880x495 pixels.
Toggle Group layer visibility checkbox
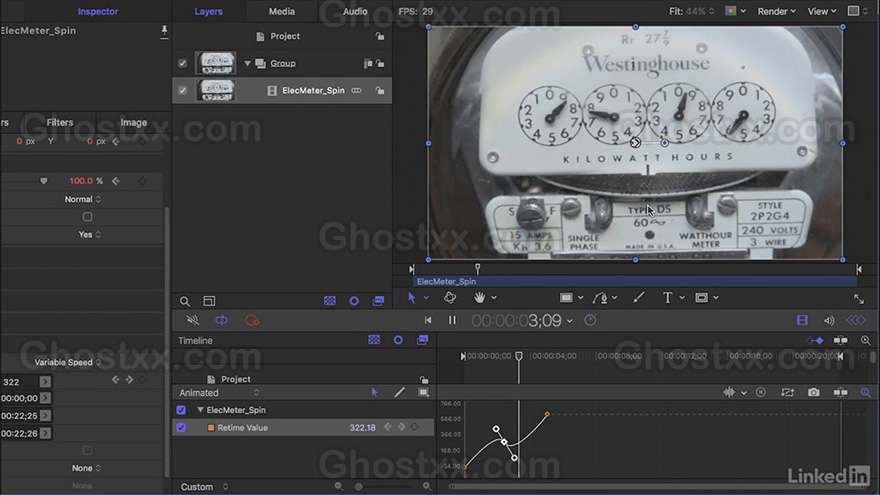(x=182, y=63)
